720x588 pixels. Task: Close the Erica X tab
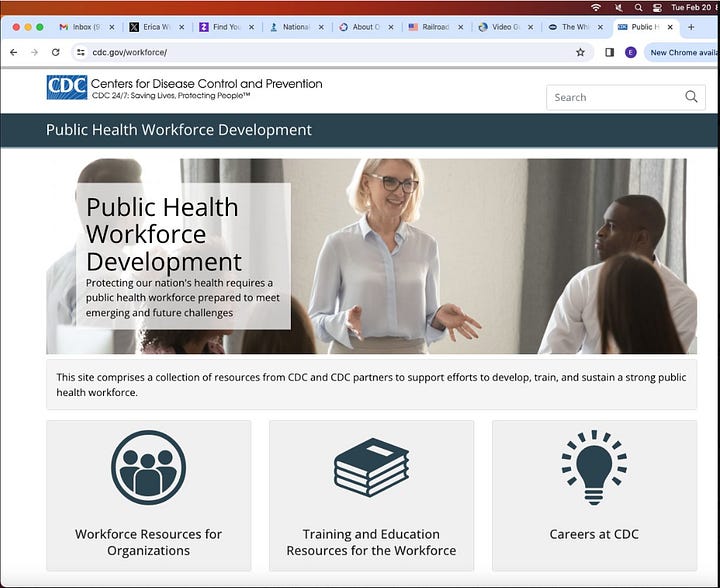coord(181,28)
